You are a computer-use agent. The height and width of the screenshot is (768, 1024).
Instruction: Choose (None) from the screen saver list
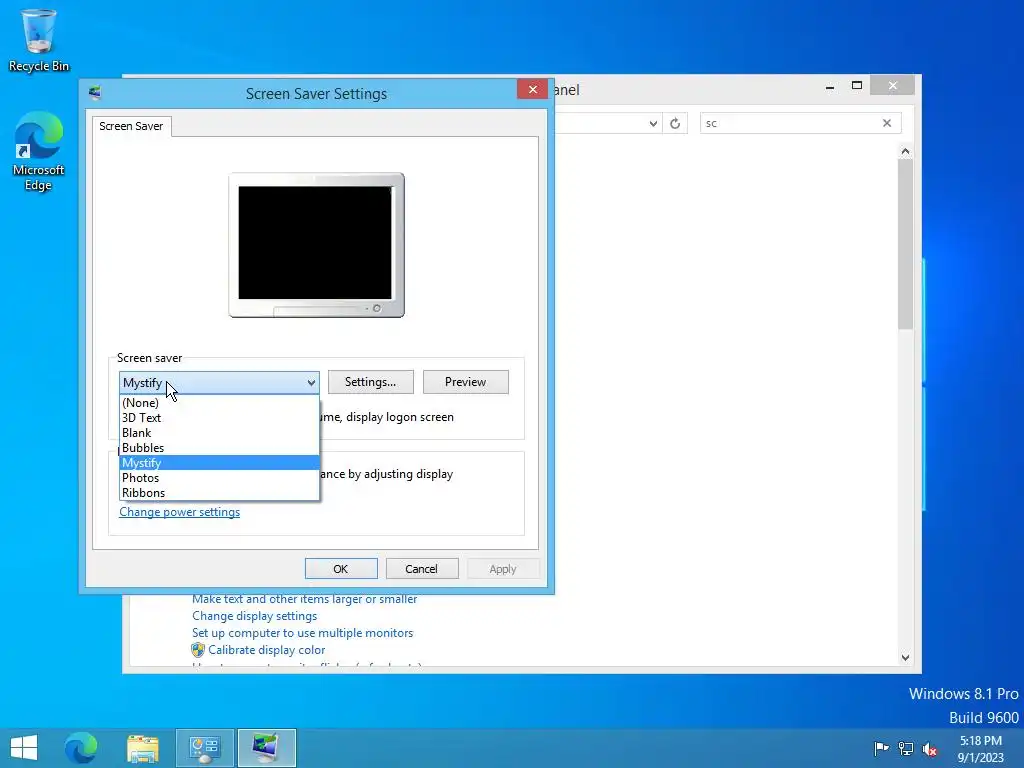tap(219, 403)
